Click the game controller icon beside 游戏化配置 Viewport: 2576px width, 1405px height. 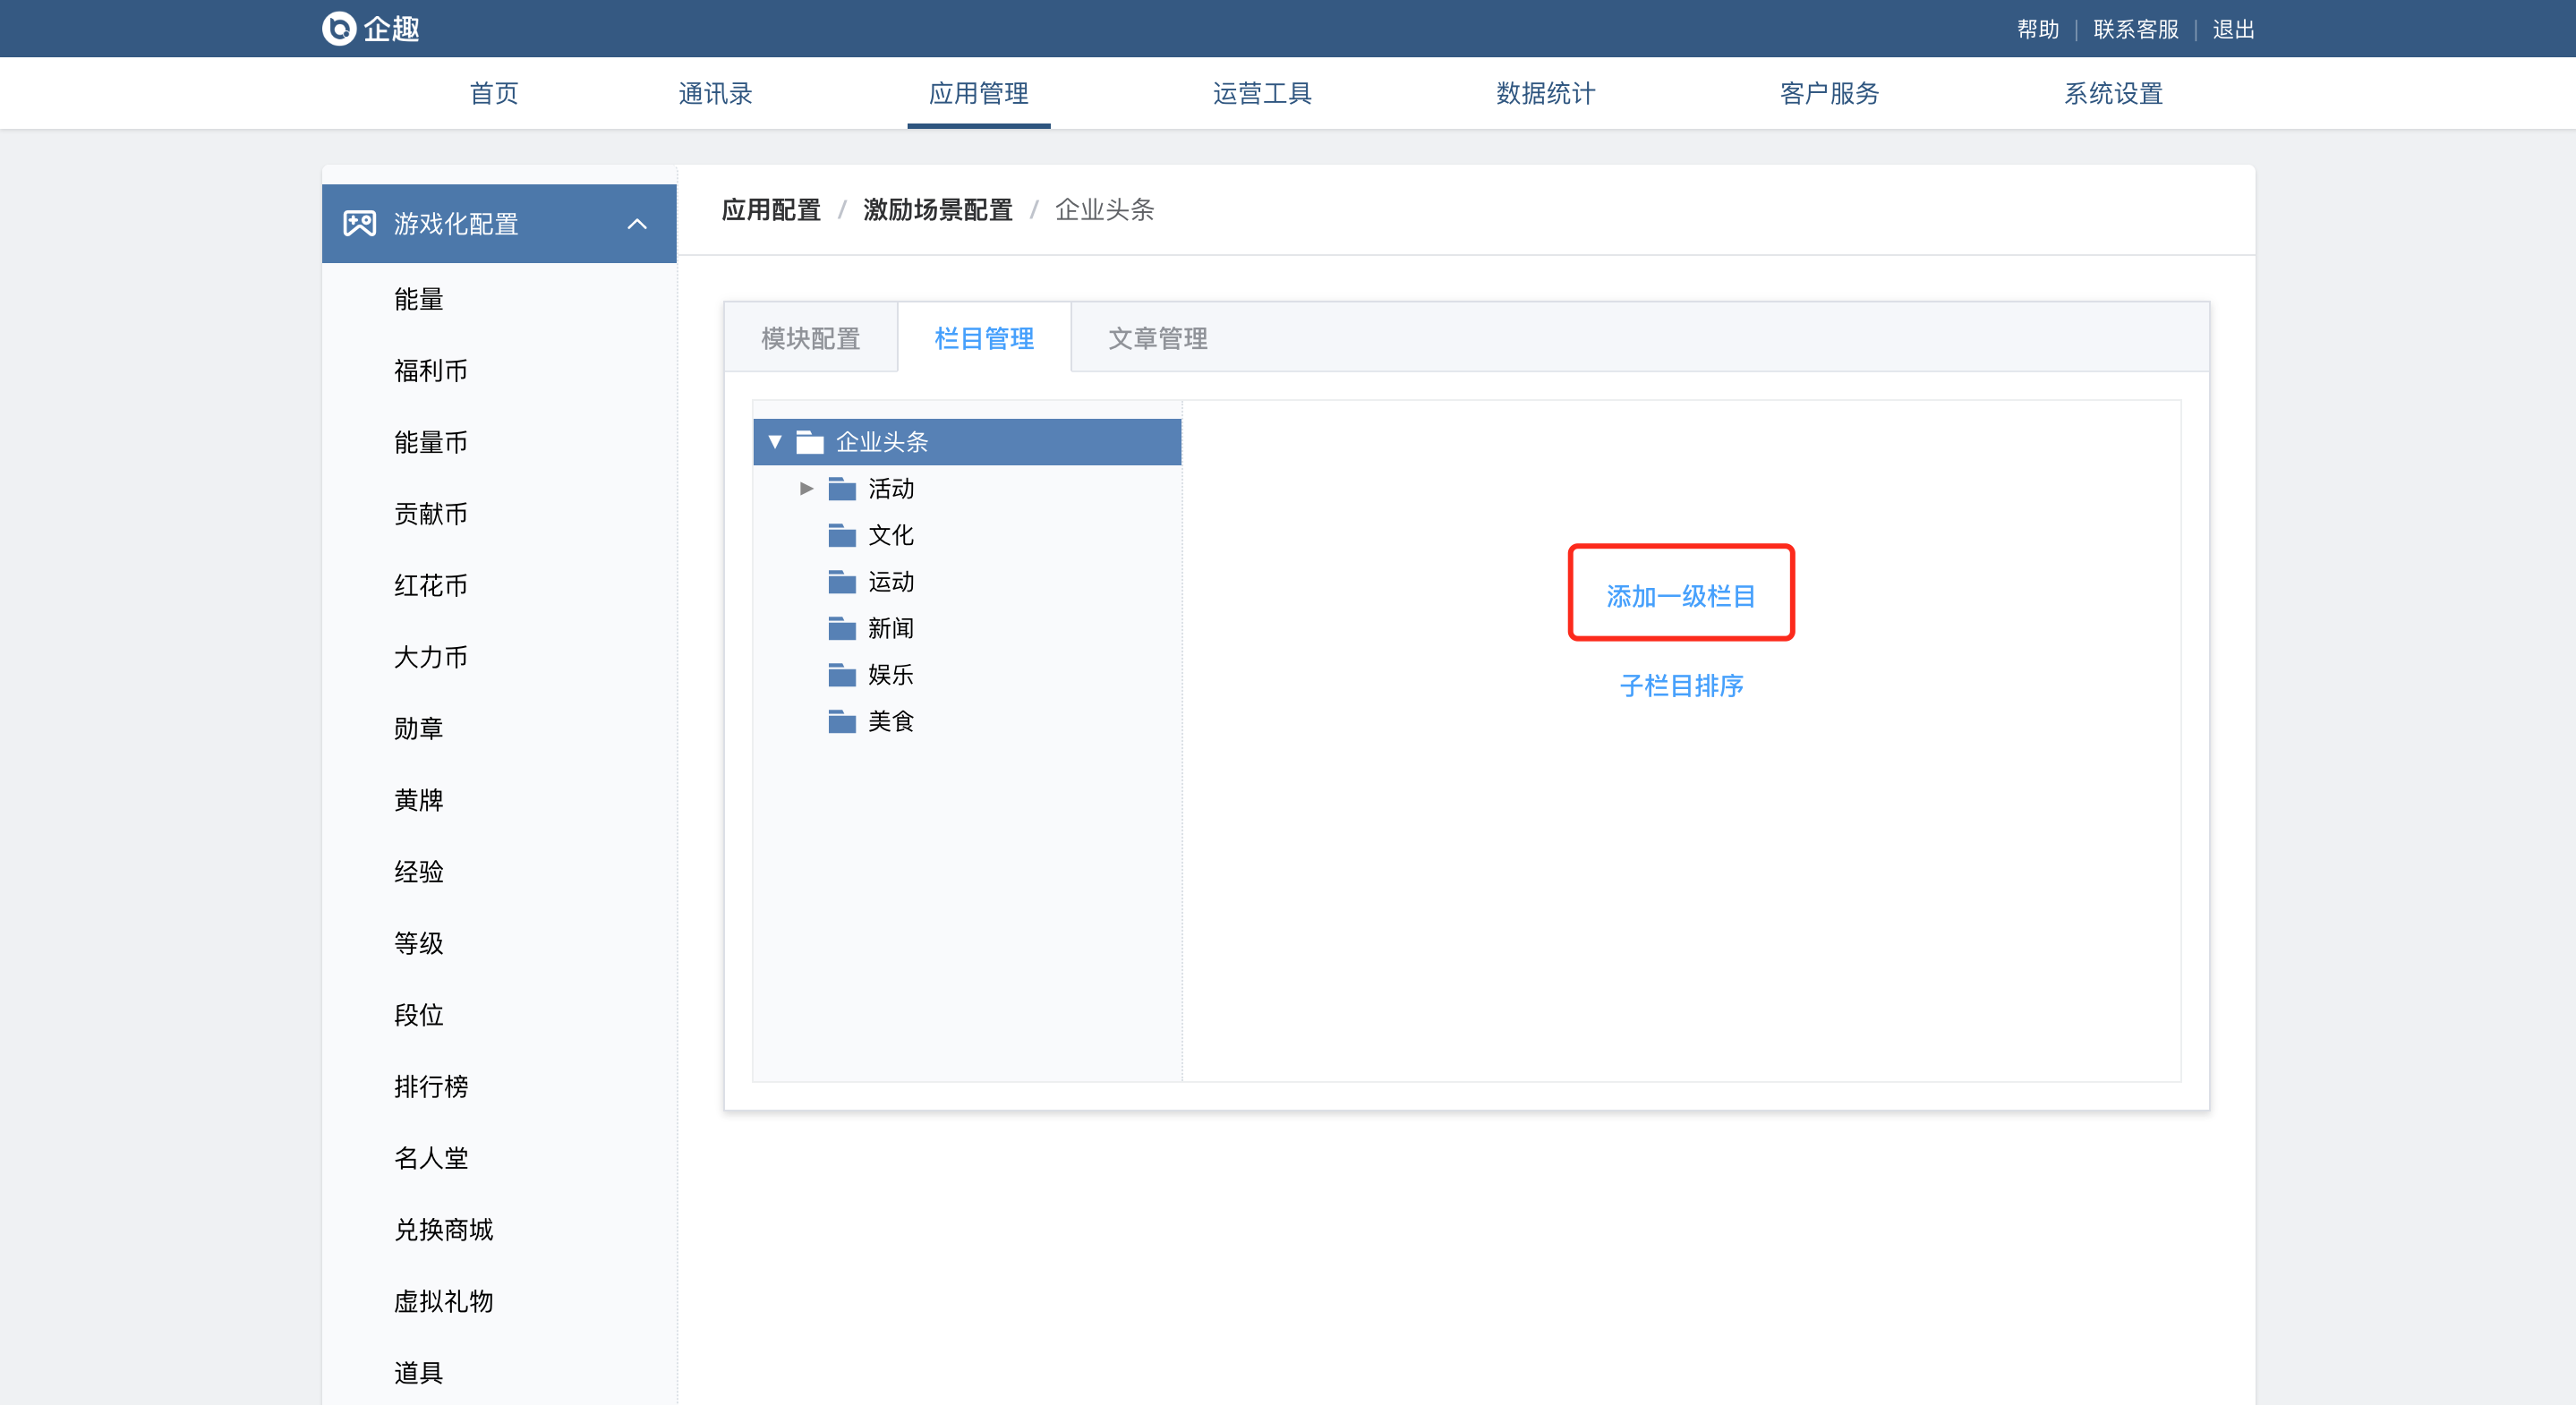(x=359, y=223)
